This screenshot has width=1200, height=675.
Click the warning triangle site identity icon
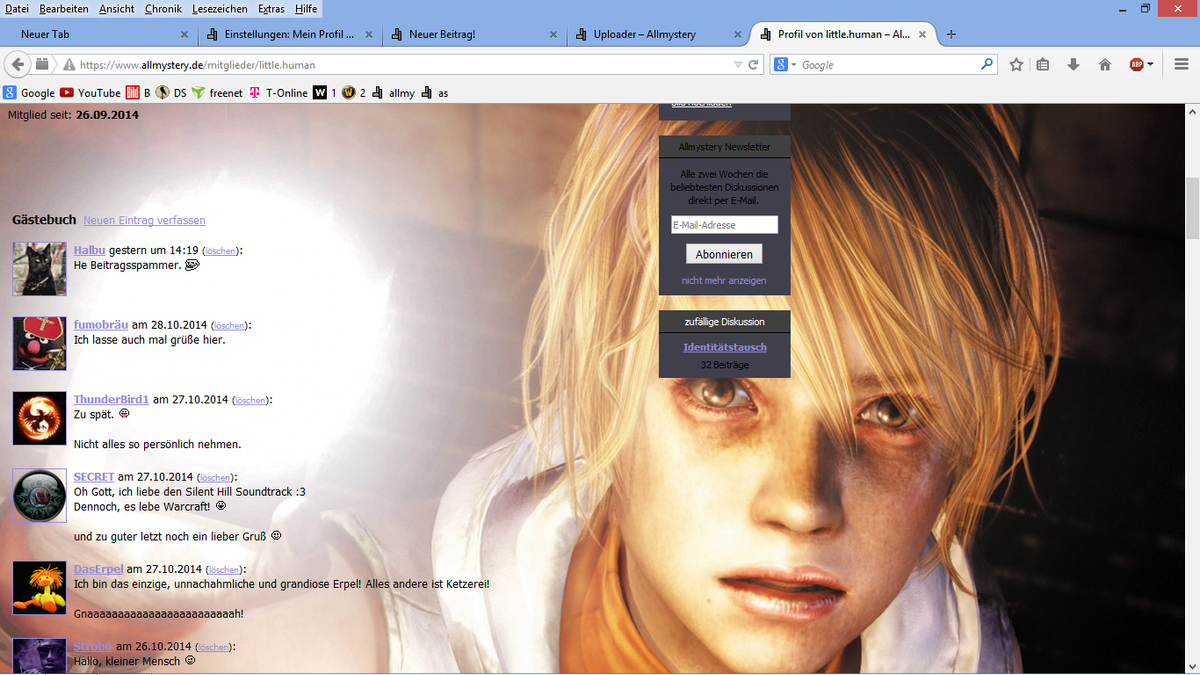coord(69,65)
